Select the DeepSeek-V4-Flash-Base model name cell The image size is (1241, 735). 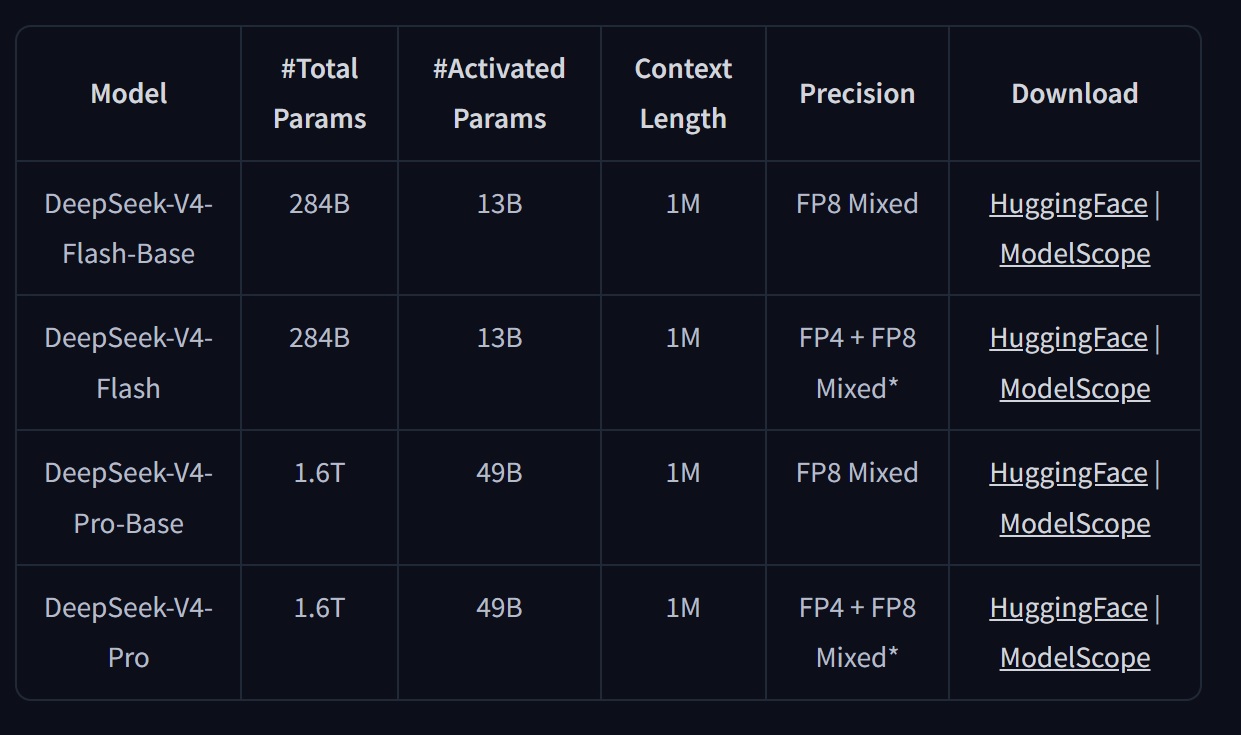tap(129, 229)
